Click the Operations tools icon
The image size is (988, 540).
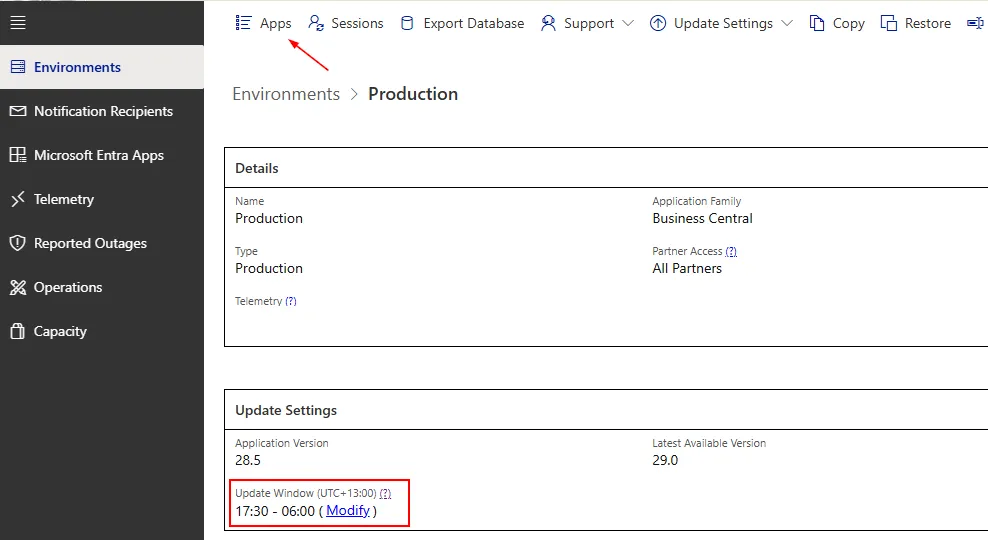(x=18, y=287)
